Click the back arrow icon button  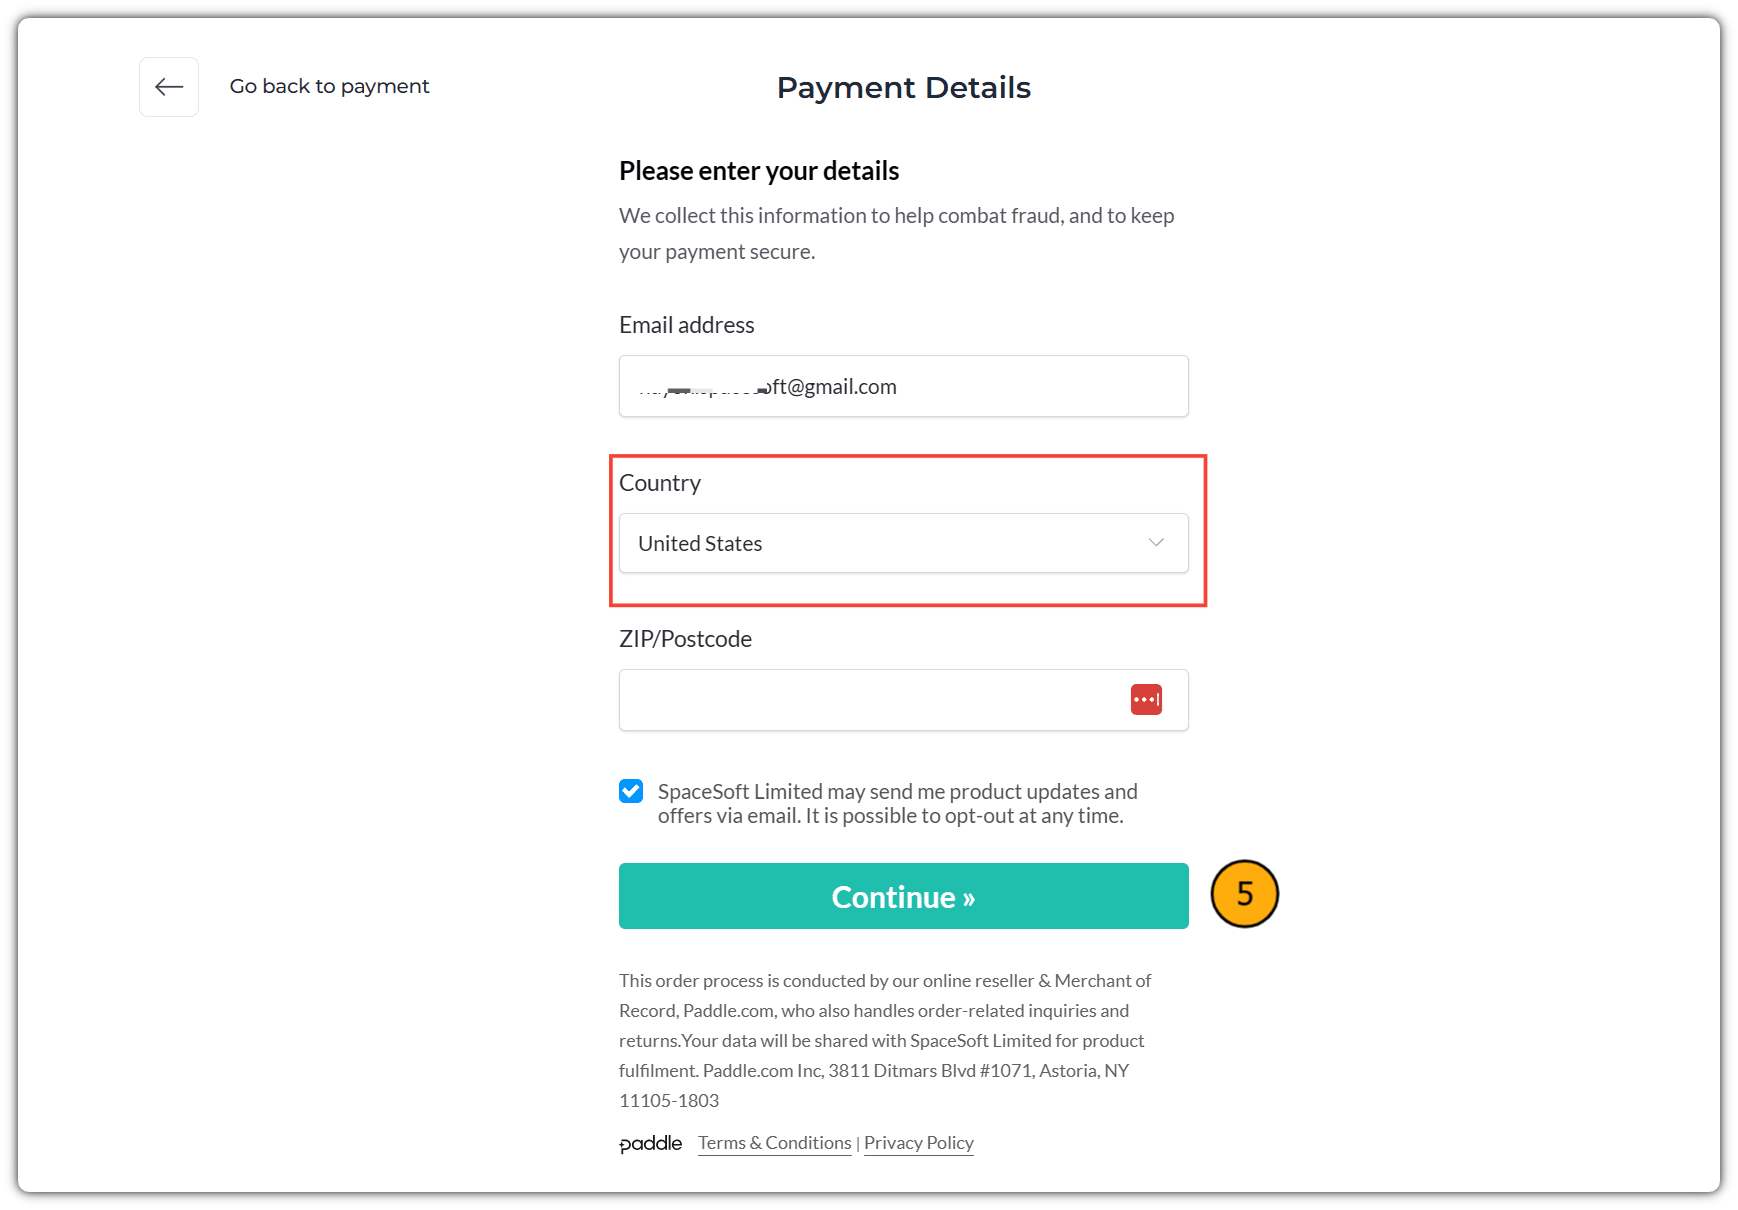point(169,87)
